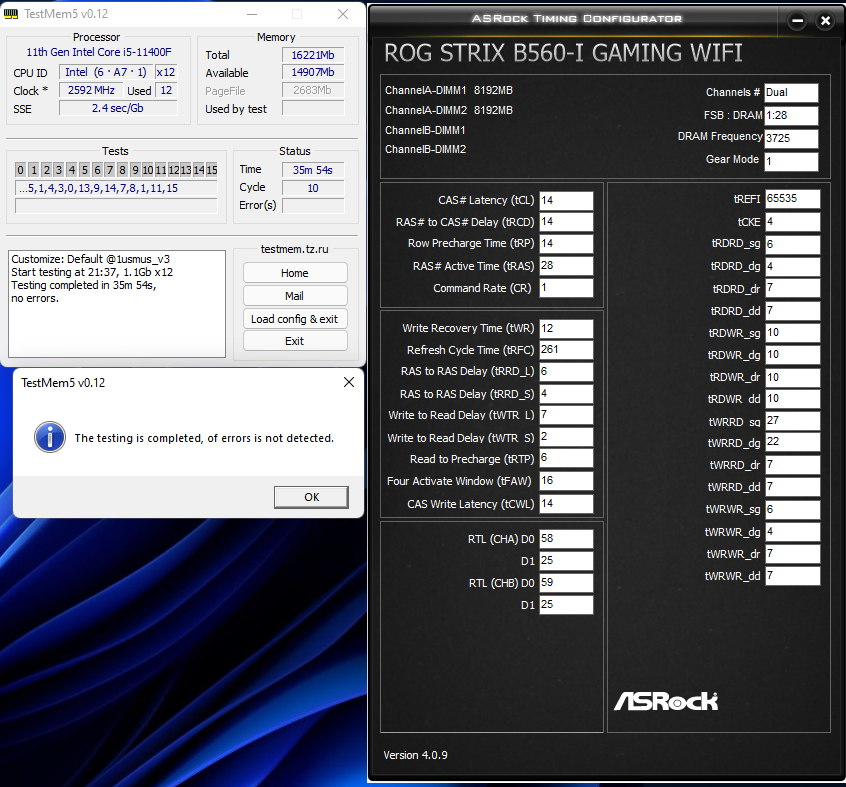
Task: Click the PageFile value 2683Mb
Action: [x=313, y=90]
